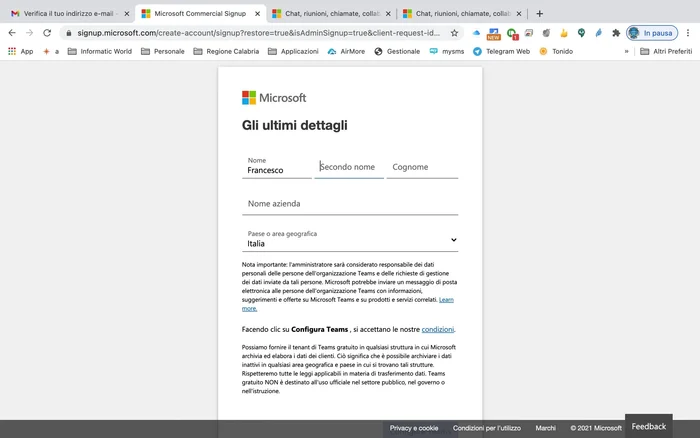
Task: Open the Chrome three-dot menu
Action: tap(688, 33)
